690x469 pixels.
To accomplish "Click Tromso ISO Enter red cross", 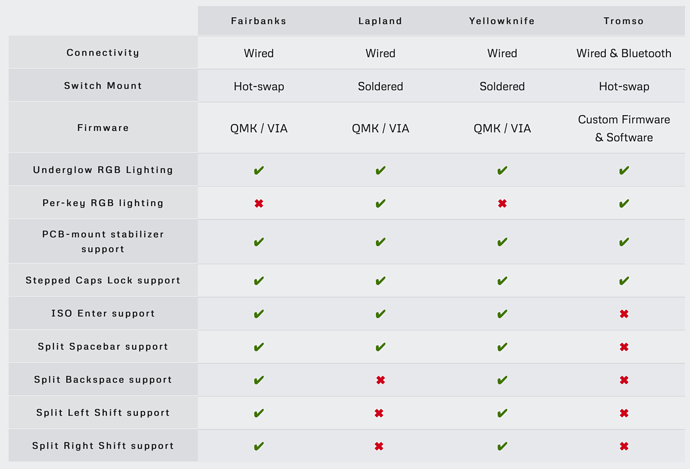I will click(624, 314).
